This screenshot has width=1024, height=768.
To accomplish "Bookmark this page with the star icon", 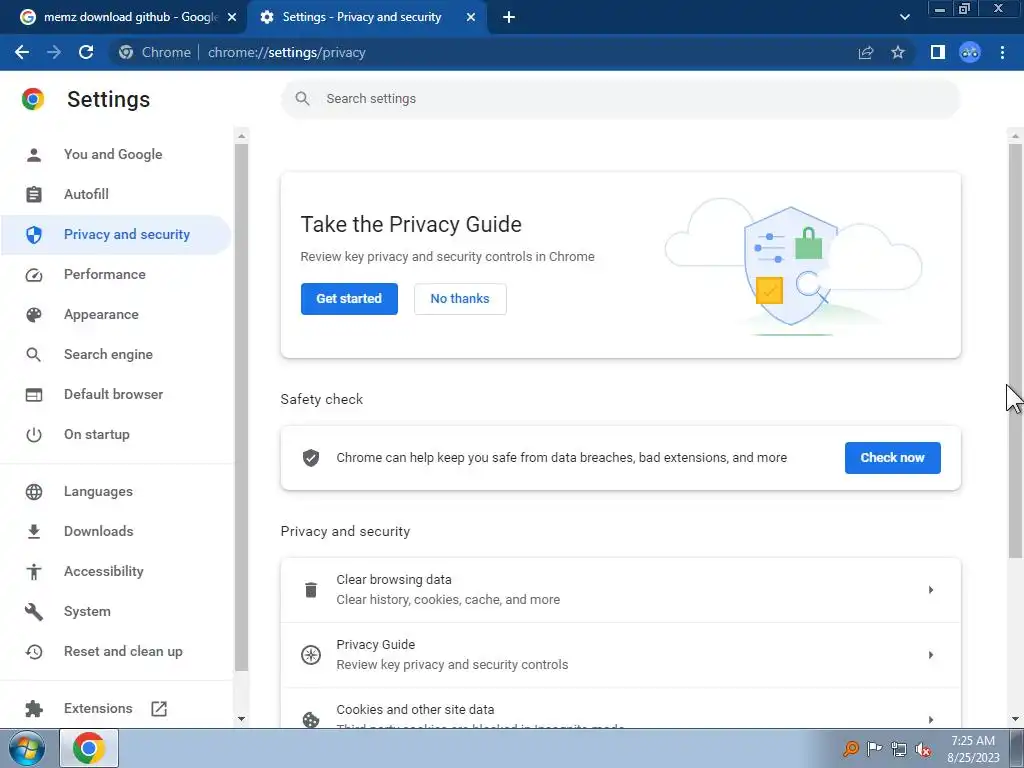I will (x=898, y=52).
